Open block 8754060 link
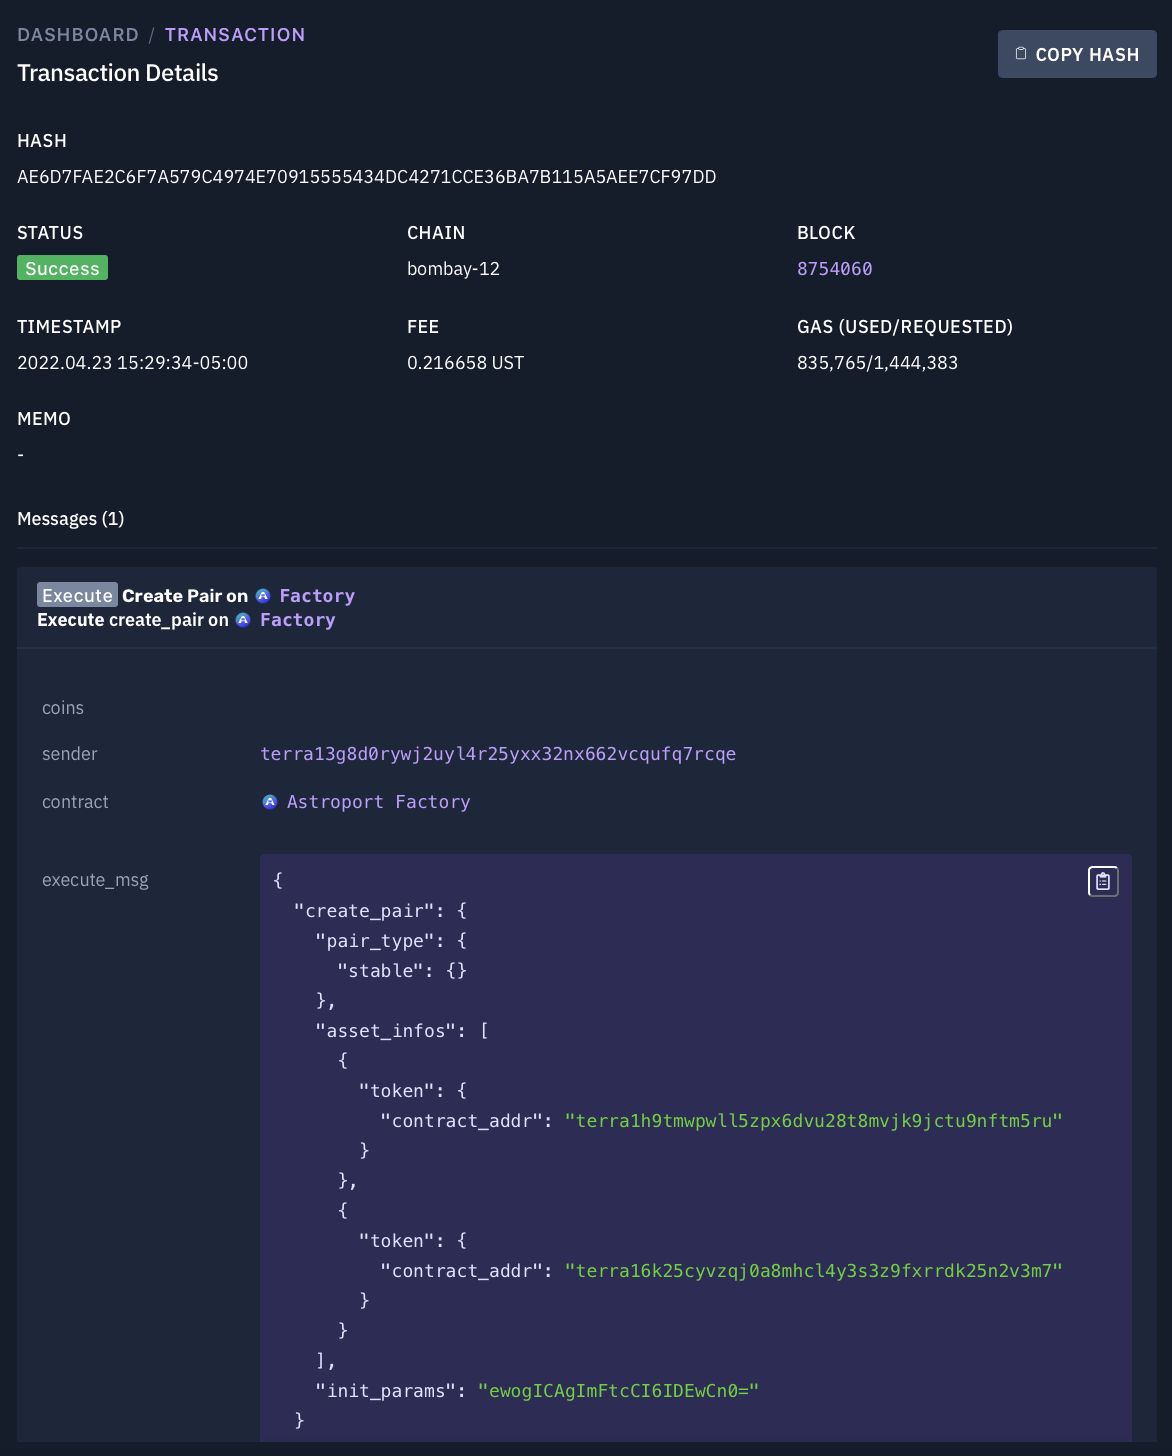This screenshot has height=1456, width=1172. tap(835, 269)
